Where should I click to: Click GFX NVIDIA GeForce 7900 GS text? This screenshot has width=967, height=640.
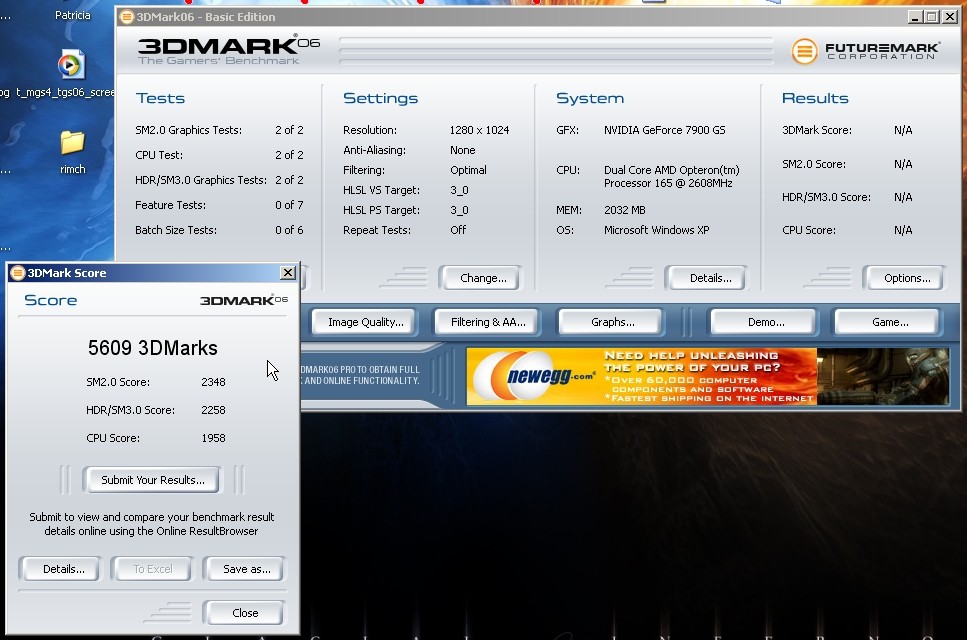(x=664, y=130)
